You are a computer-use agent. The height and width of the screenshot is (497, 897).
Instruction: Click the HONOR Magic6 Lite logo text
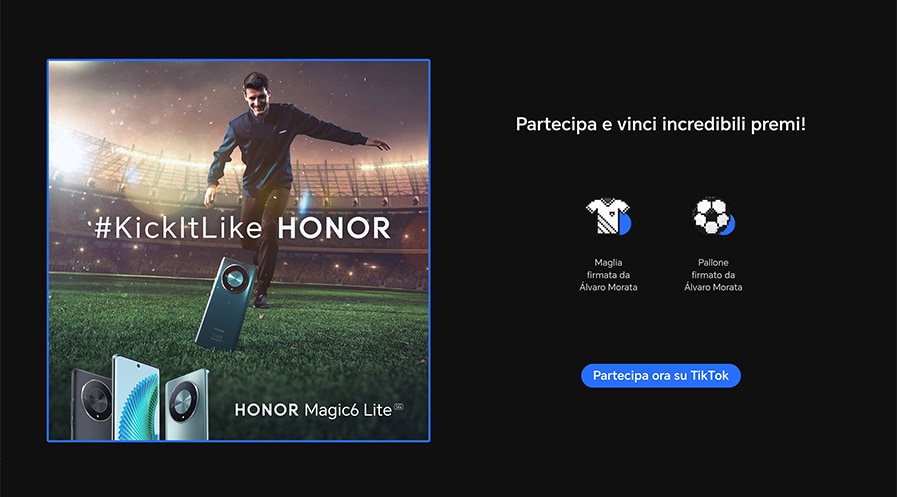tap(319, 410)
